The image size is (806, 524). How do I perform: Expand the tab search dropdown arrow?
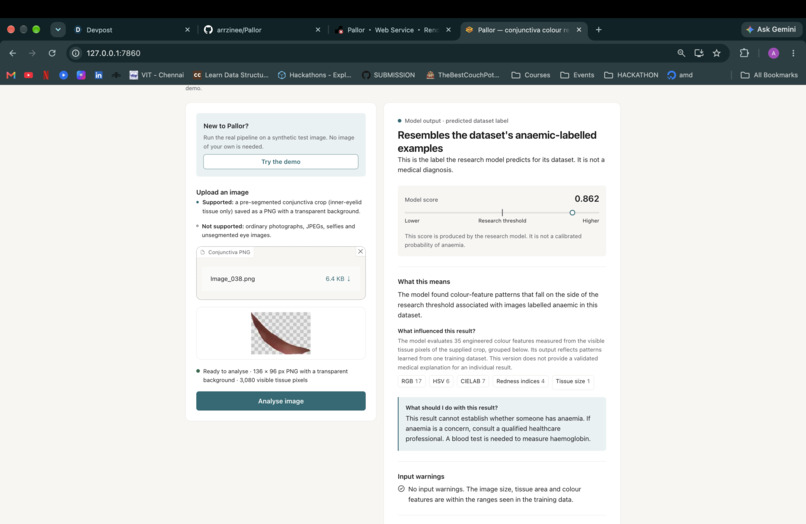(58, 30)
